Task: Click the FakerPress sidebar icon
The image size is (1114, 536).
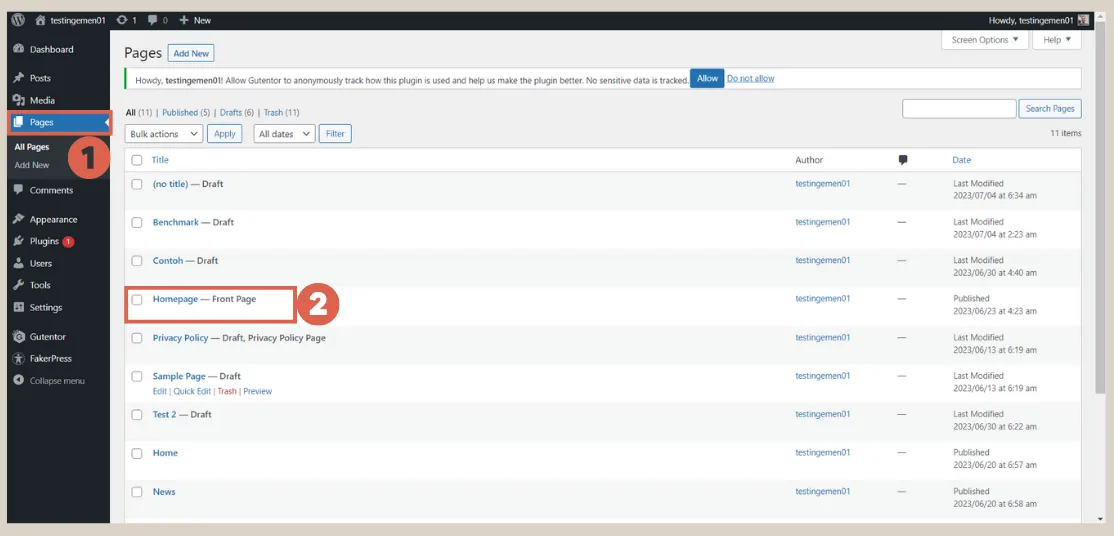Action: coord(19,358)
